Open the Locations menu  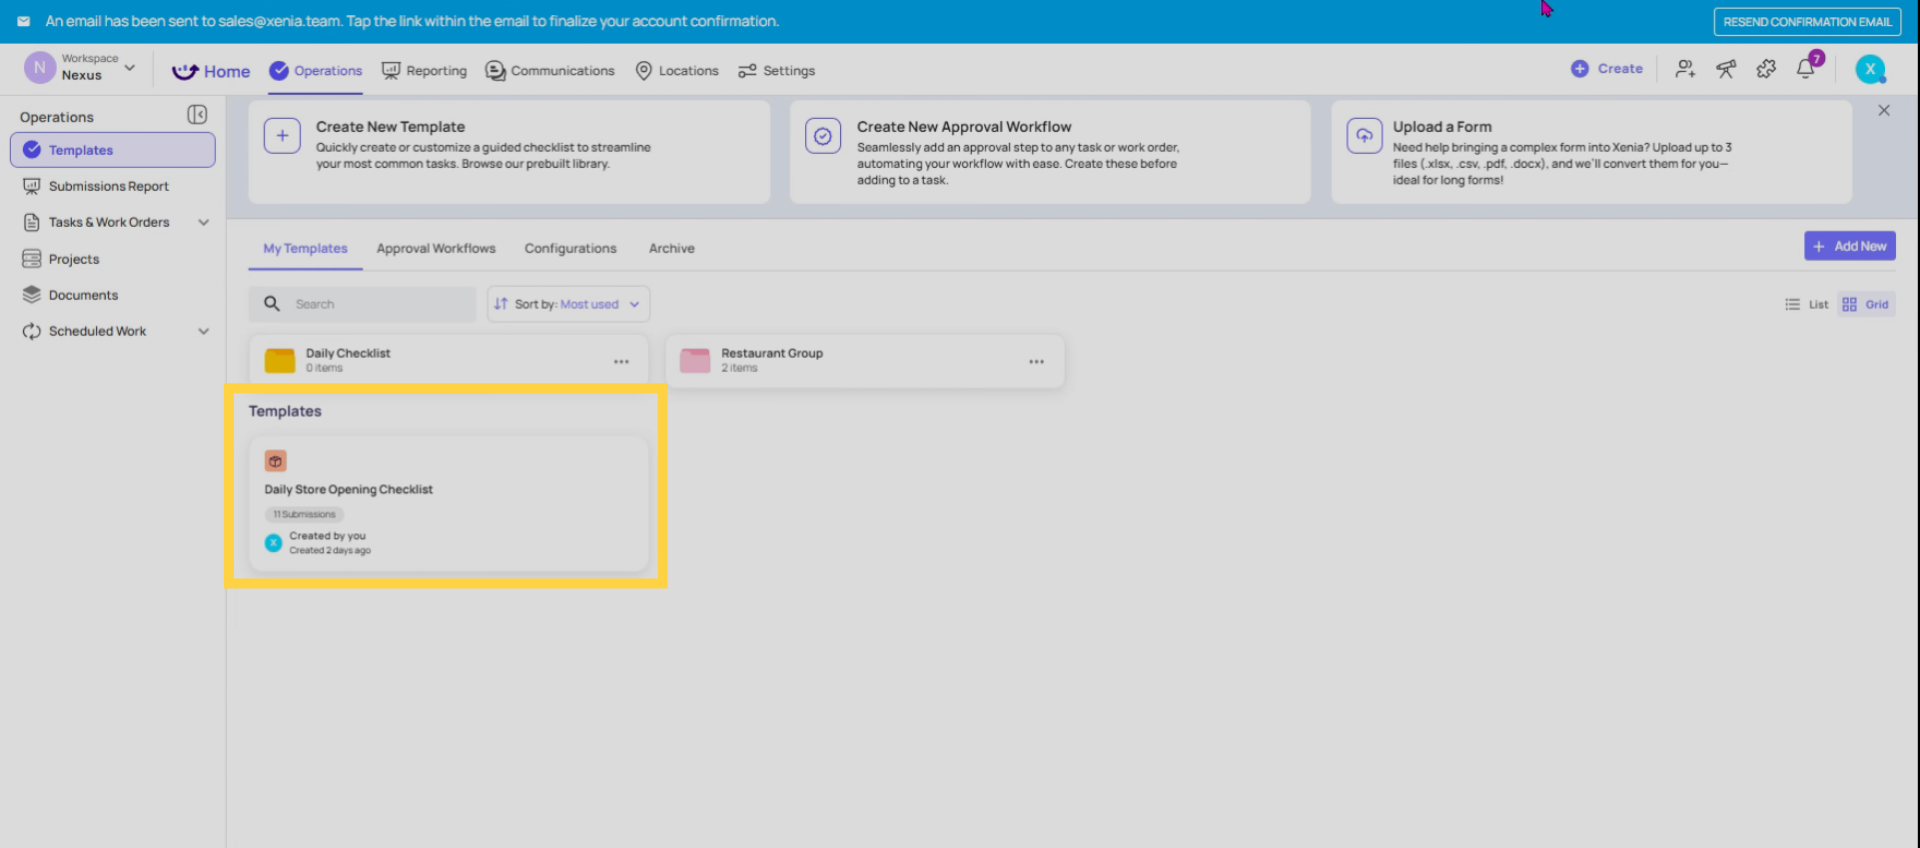pos(677,71)
